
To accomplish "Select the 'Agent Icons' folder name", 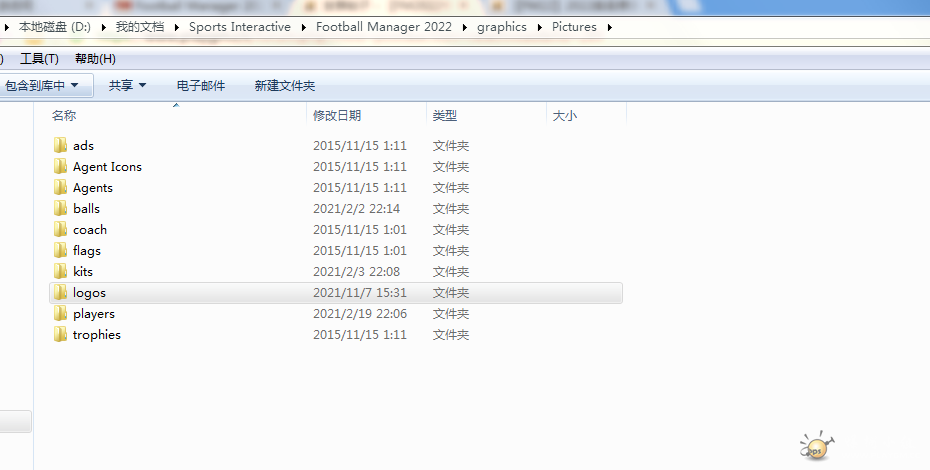I will (x=107, y=167).
